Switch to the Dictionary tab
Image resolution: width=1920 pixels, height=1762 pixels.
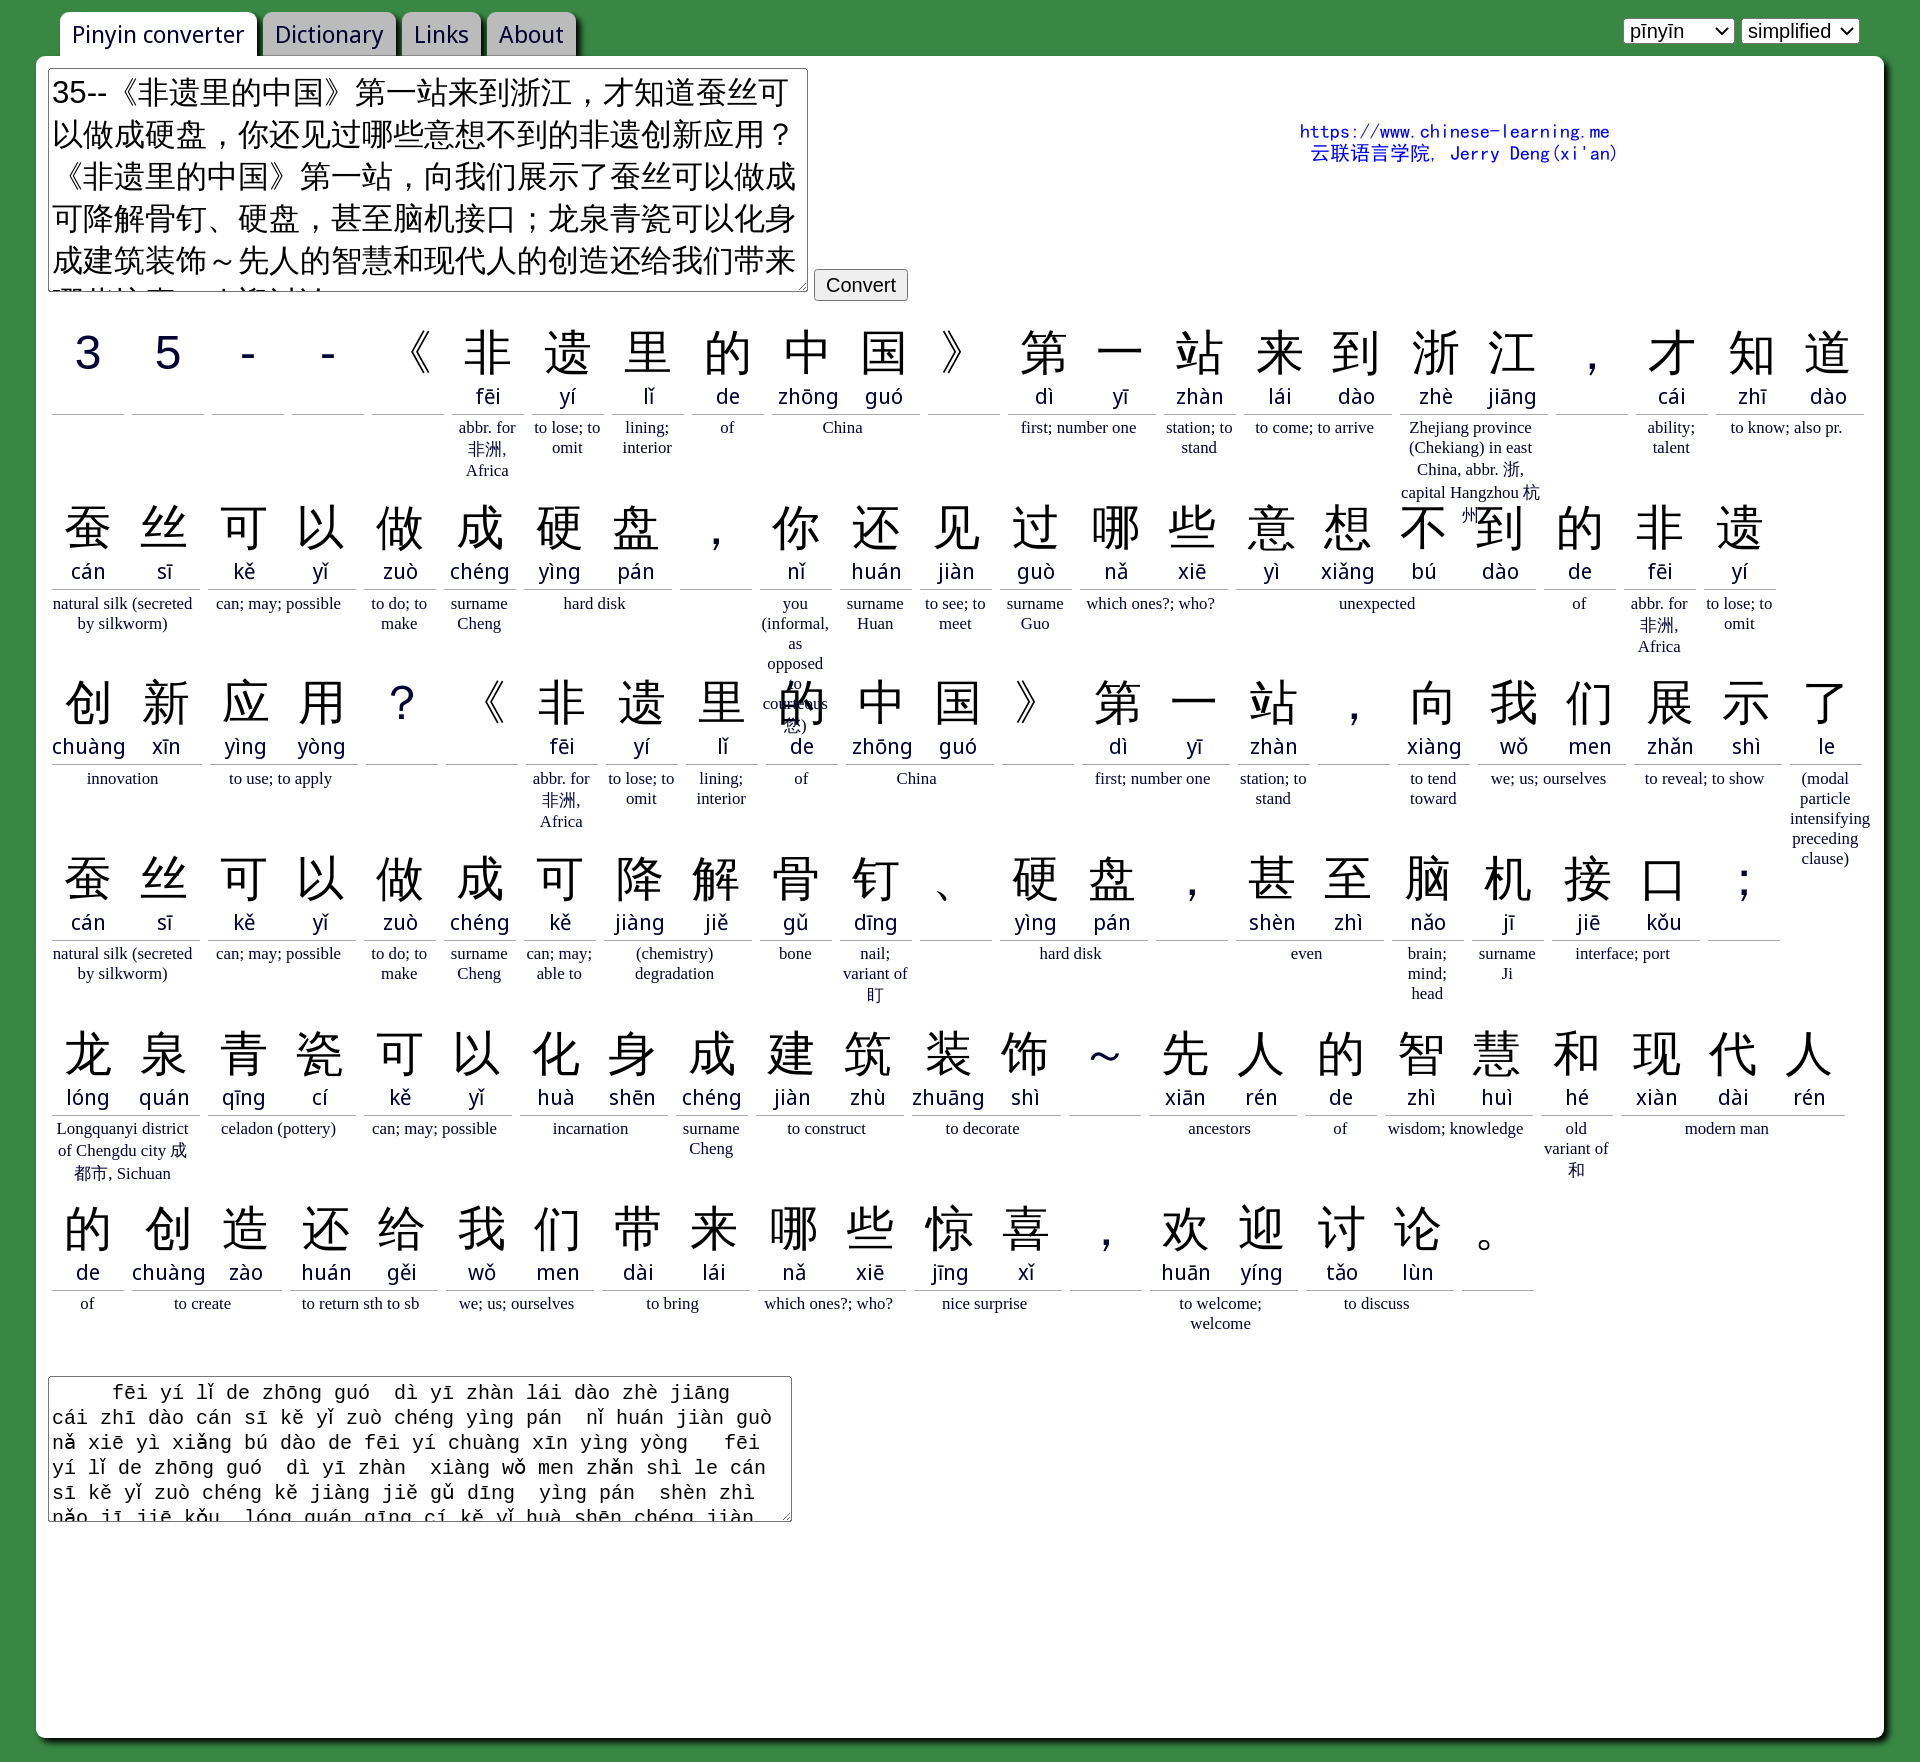coord(329,35)
